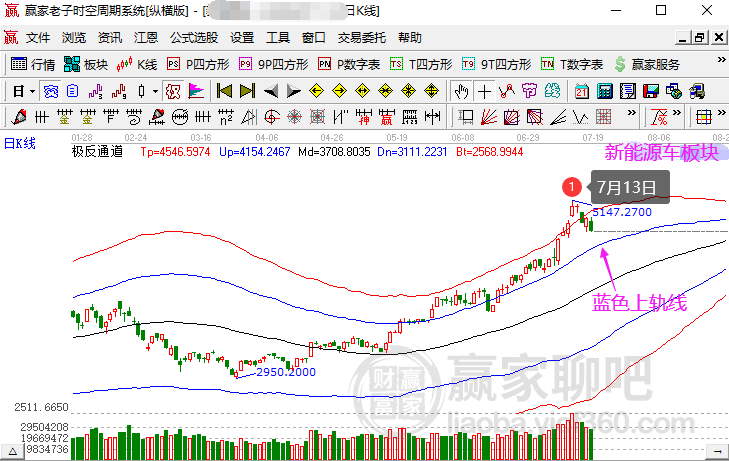The width and height of the screenshot is (729, 461).
Task: Toggle the pink flag indicator button
Action: coord(196,91)
